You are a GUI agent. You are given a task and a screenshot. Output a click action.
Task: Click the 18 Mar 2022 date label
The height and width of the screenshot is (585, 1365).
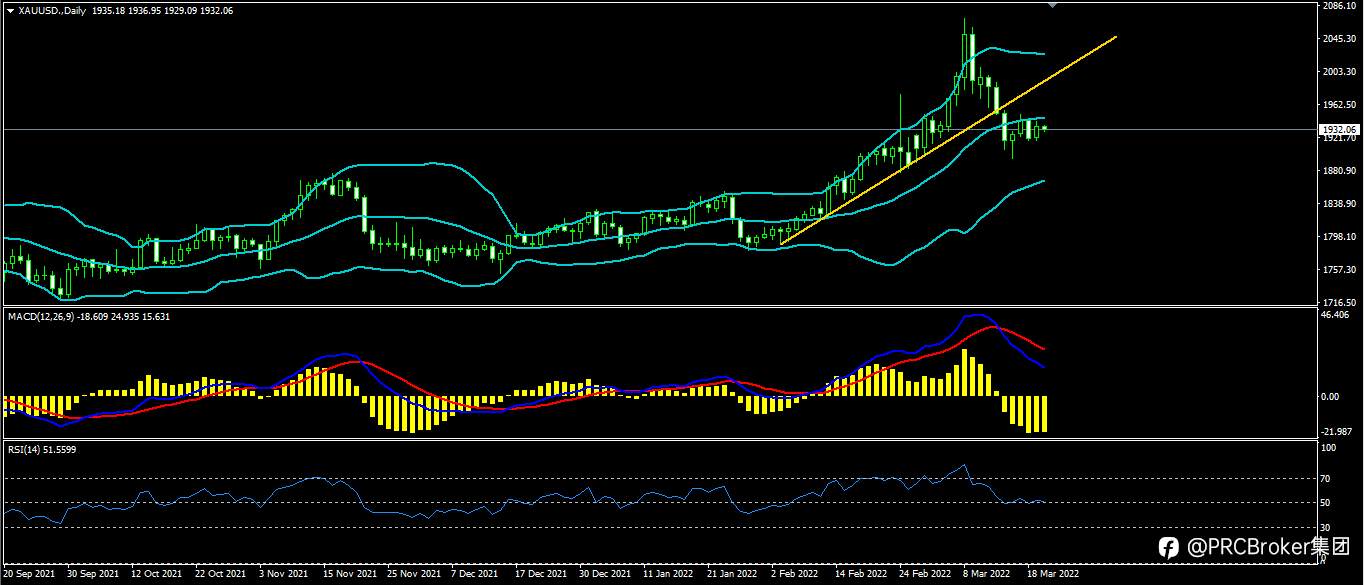click(x=1051, y=575)
